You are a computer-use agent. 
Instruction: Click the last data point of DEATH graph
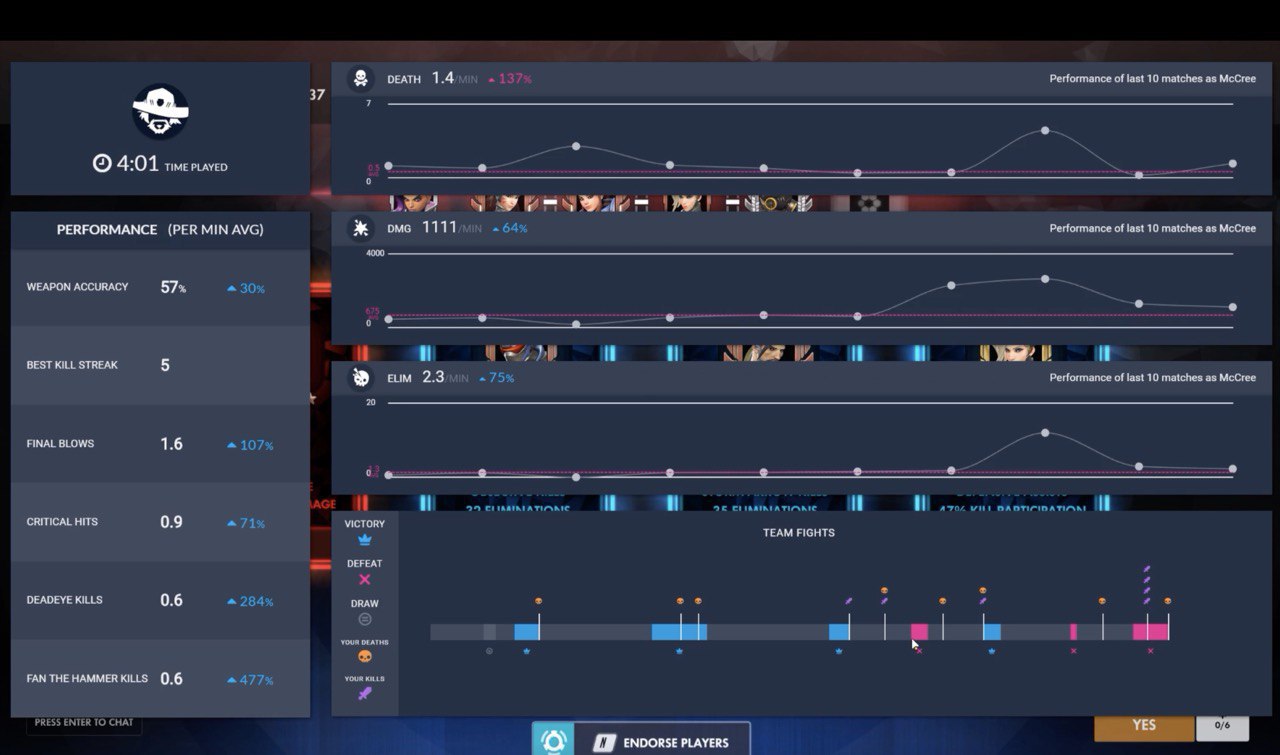point(1232,163)
